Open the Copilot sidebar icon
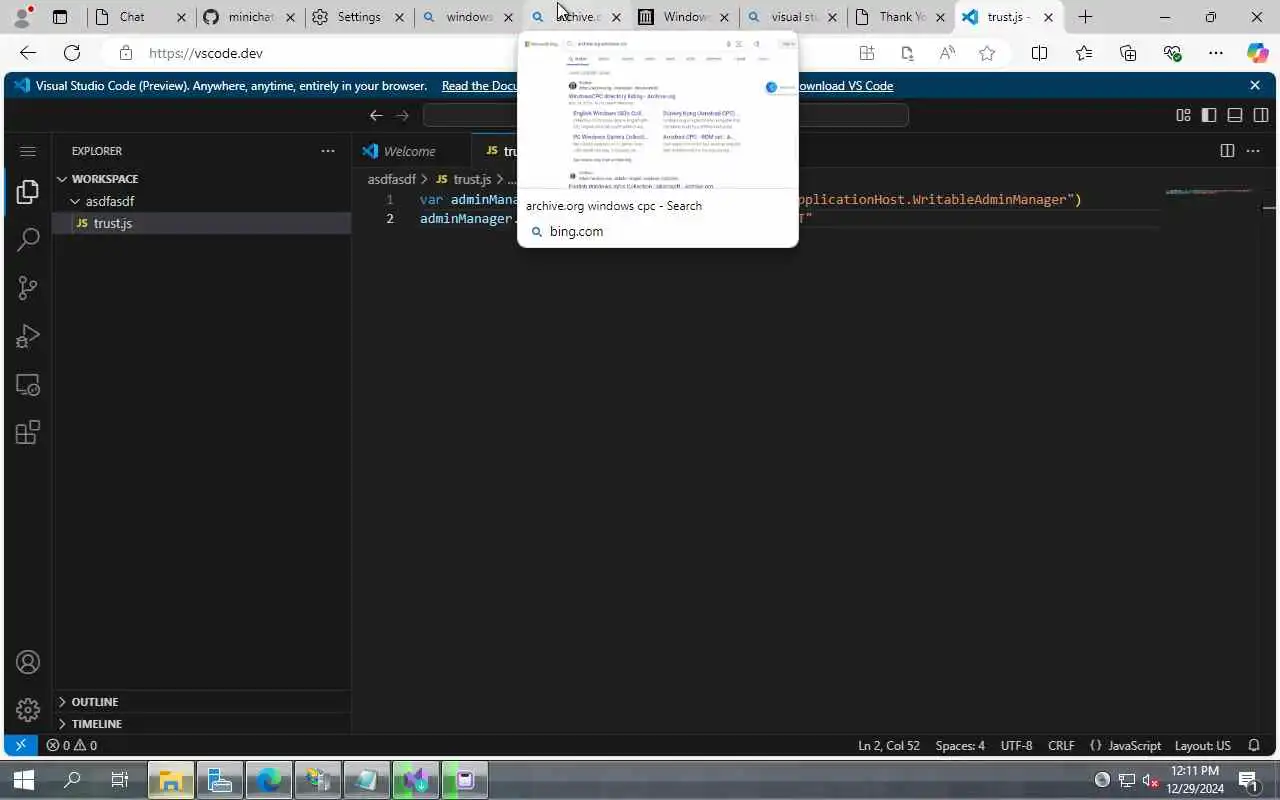This screenshot has width=1280, height=800. tap(1257, 53)
